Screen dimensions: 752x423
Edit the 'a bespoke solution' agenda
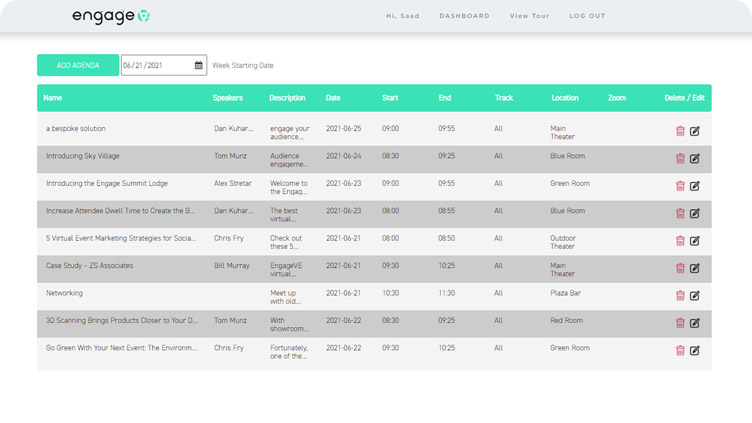694,131
